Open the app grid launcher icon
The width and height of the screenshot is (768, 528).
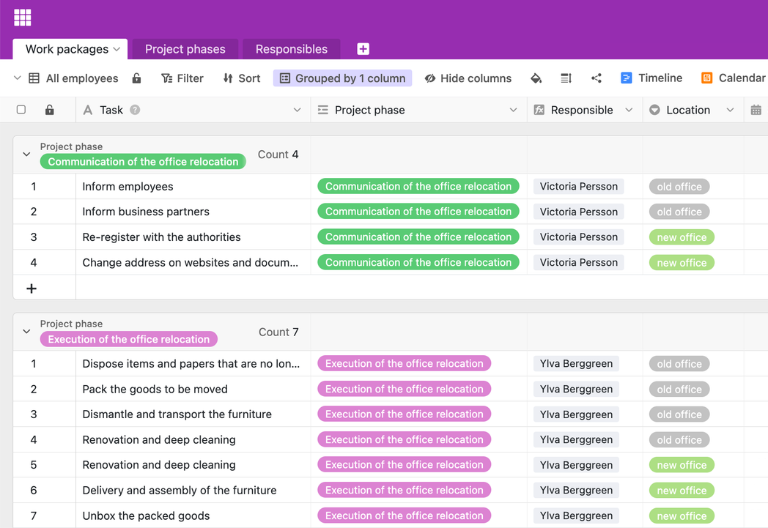(x=22, y=17)
